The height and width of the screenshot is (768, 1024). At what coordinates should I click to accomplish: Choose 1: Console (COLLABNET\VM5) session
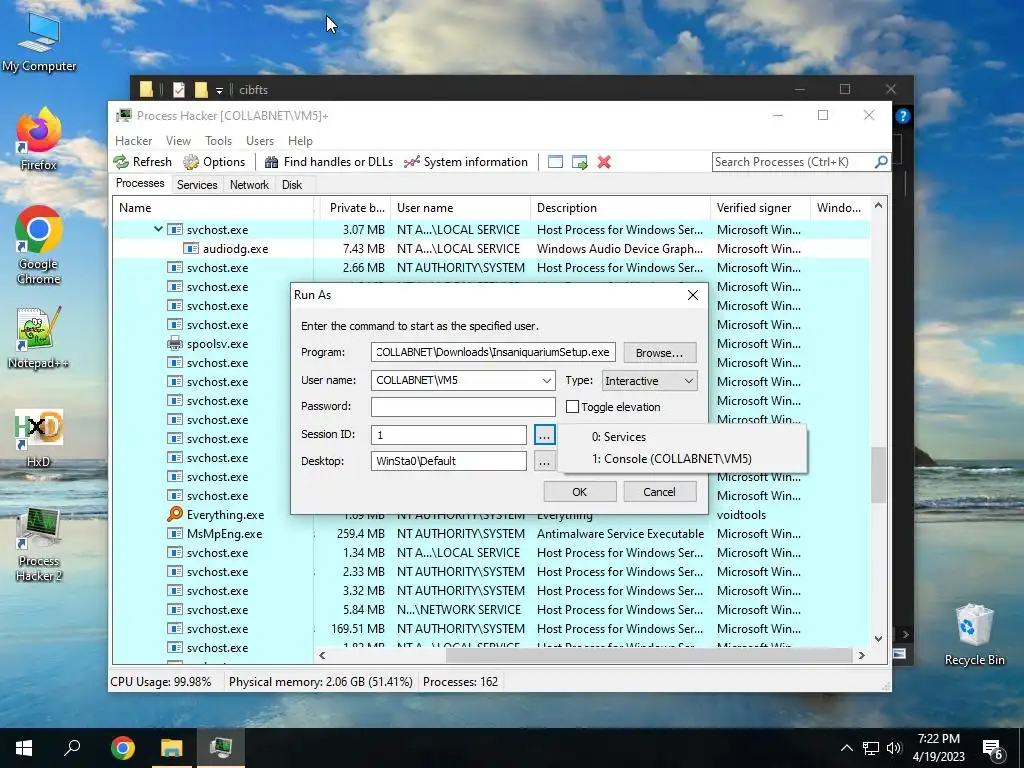coord(682,459)
